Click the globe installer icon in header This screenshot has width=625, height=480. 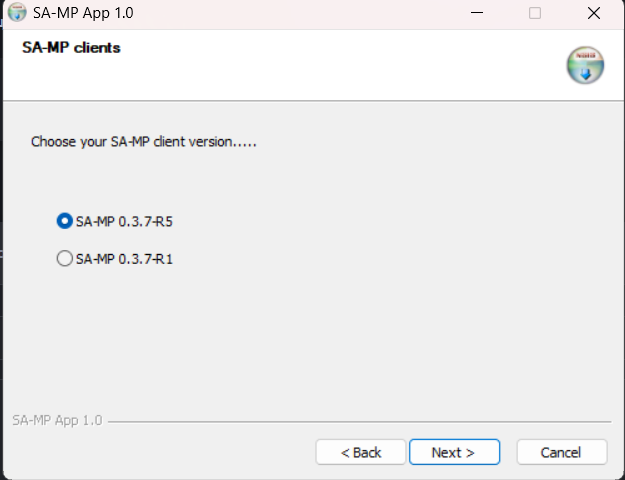585,65
